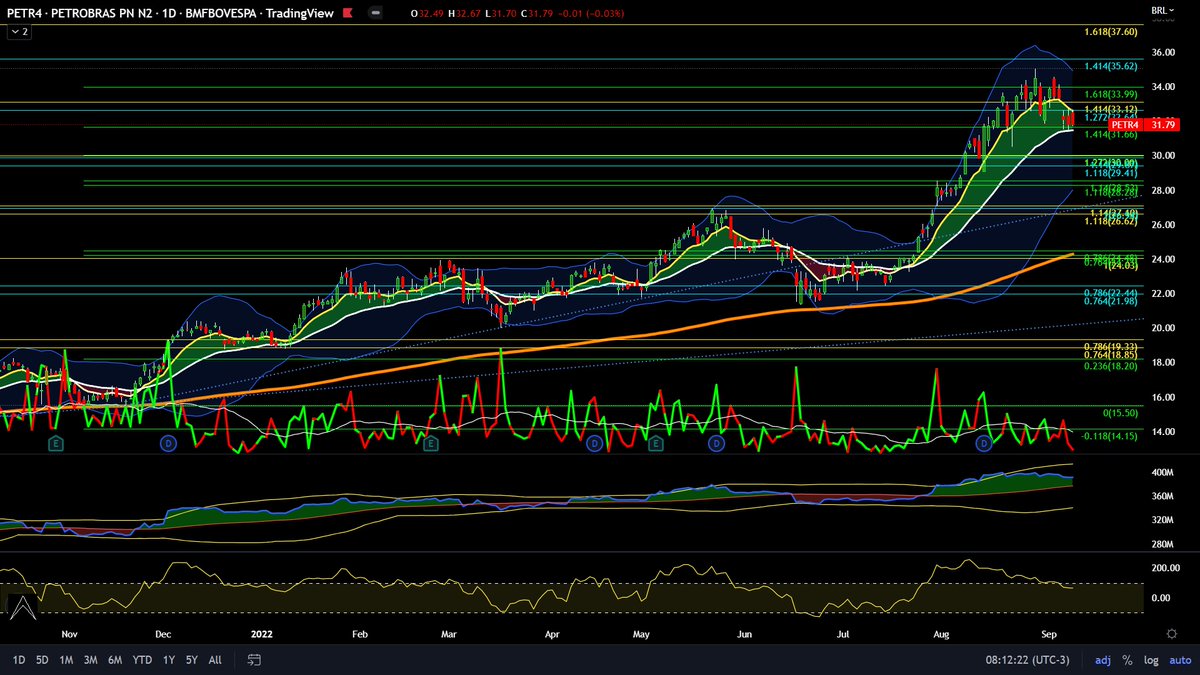Click the 0.786(19.33) Fibonacci label
Image resolution: width=1200 pixels, height=675 pixels.
(x=1112, y=345)
